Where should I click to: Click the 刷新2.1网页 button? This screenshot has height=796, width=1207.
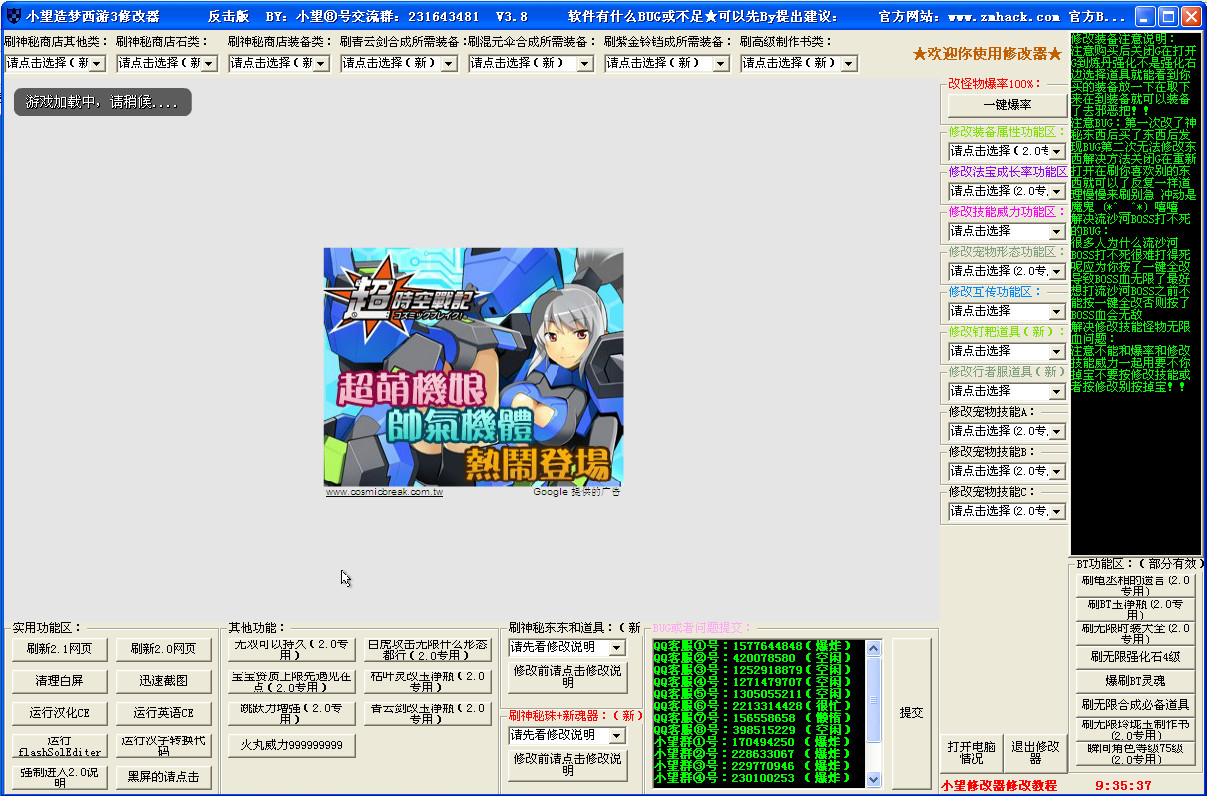point(60,649)
